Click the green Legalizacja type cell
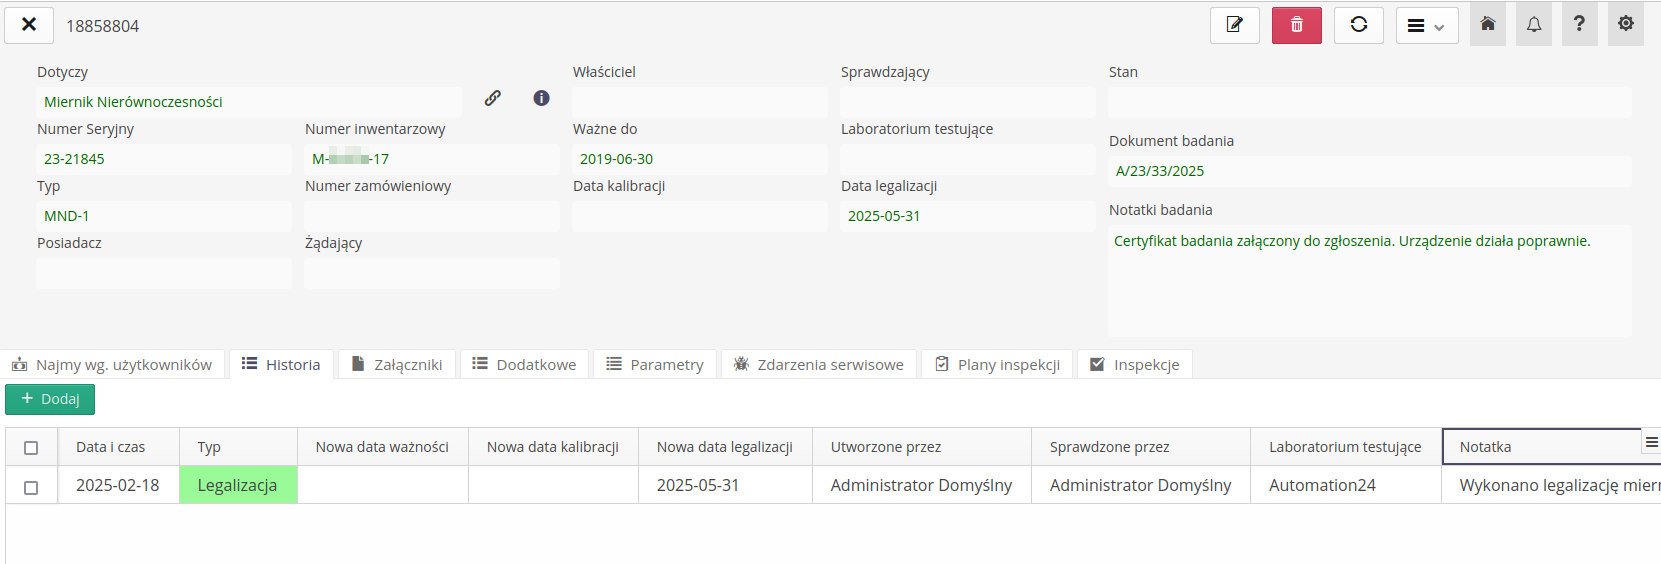The height and width of the screenshot is (564, 1661). tap(238, 485)
